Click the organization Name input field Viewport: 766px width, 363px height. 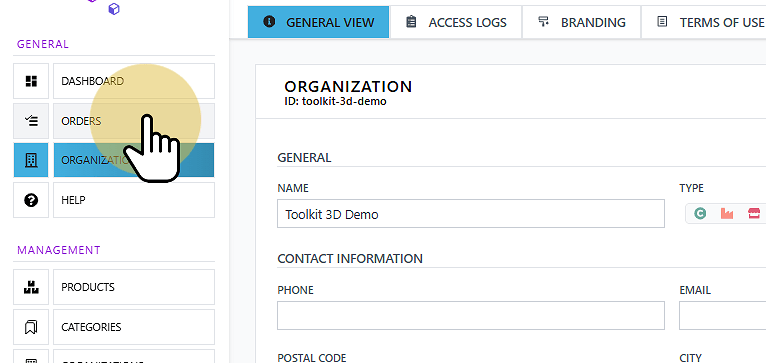[x=471, y=214]
